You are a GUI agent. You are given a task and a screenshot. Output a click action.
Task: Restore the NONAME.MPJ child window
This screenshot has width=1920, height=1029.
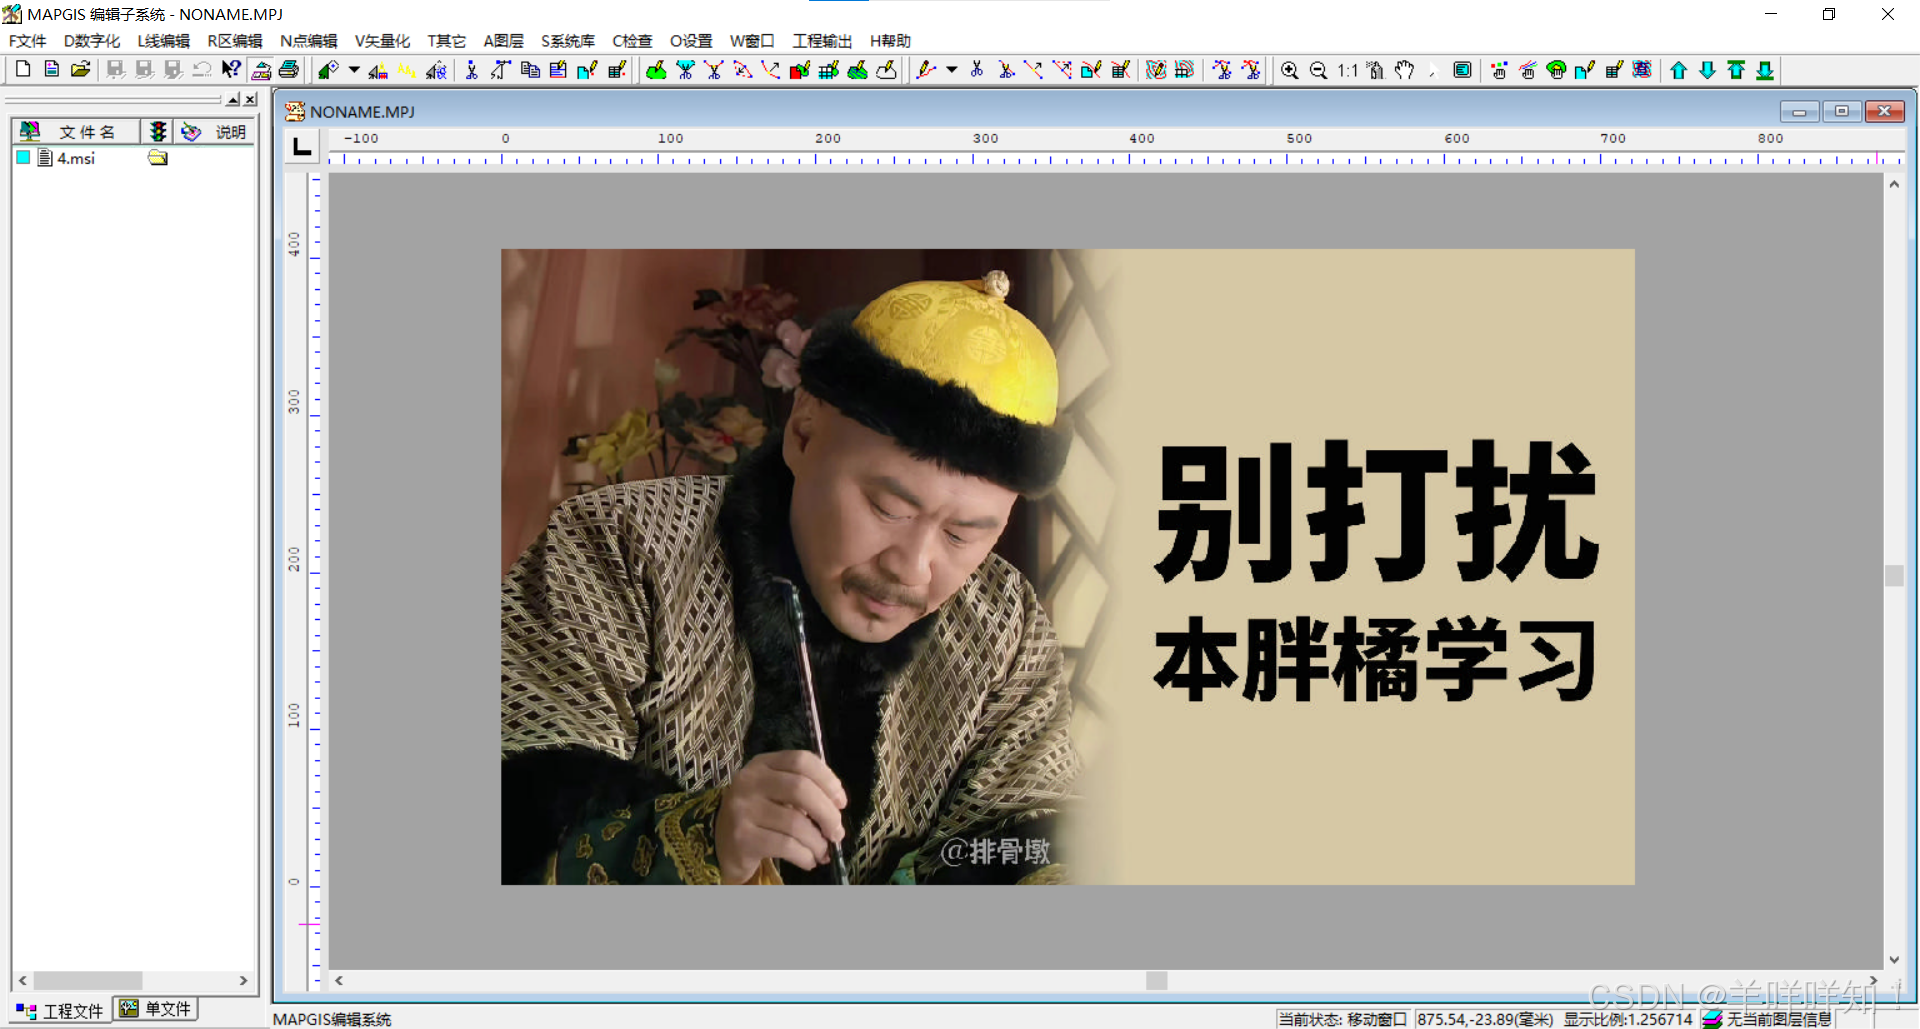[x=1841, y=111]
